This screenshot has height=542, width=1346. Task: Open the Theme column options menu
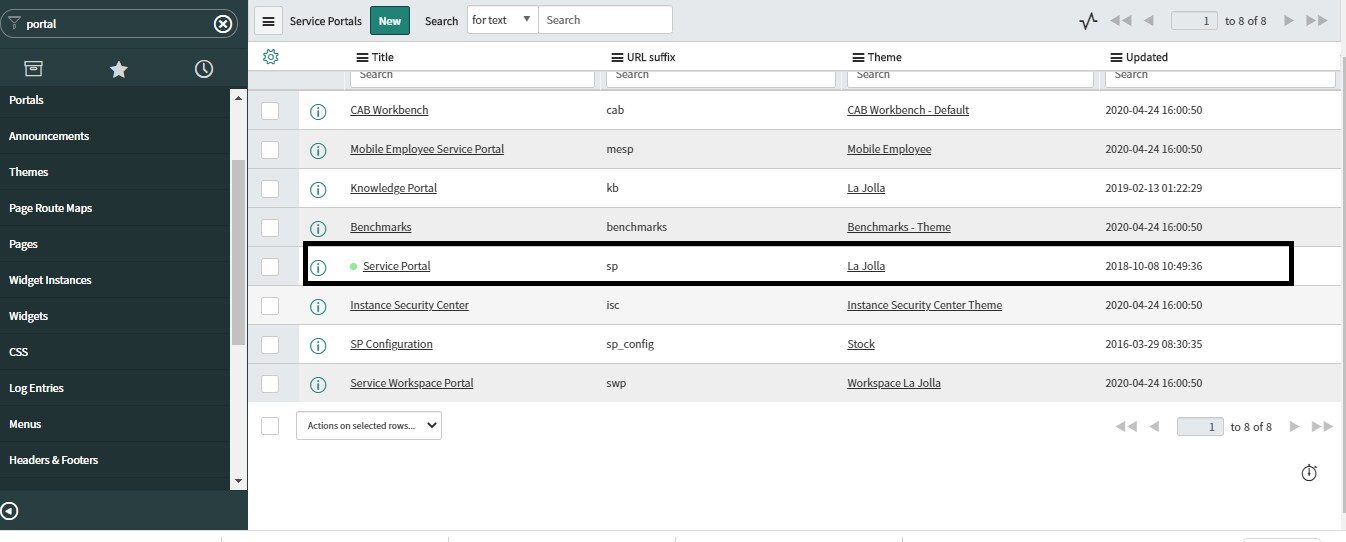tap(858, 57)
